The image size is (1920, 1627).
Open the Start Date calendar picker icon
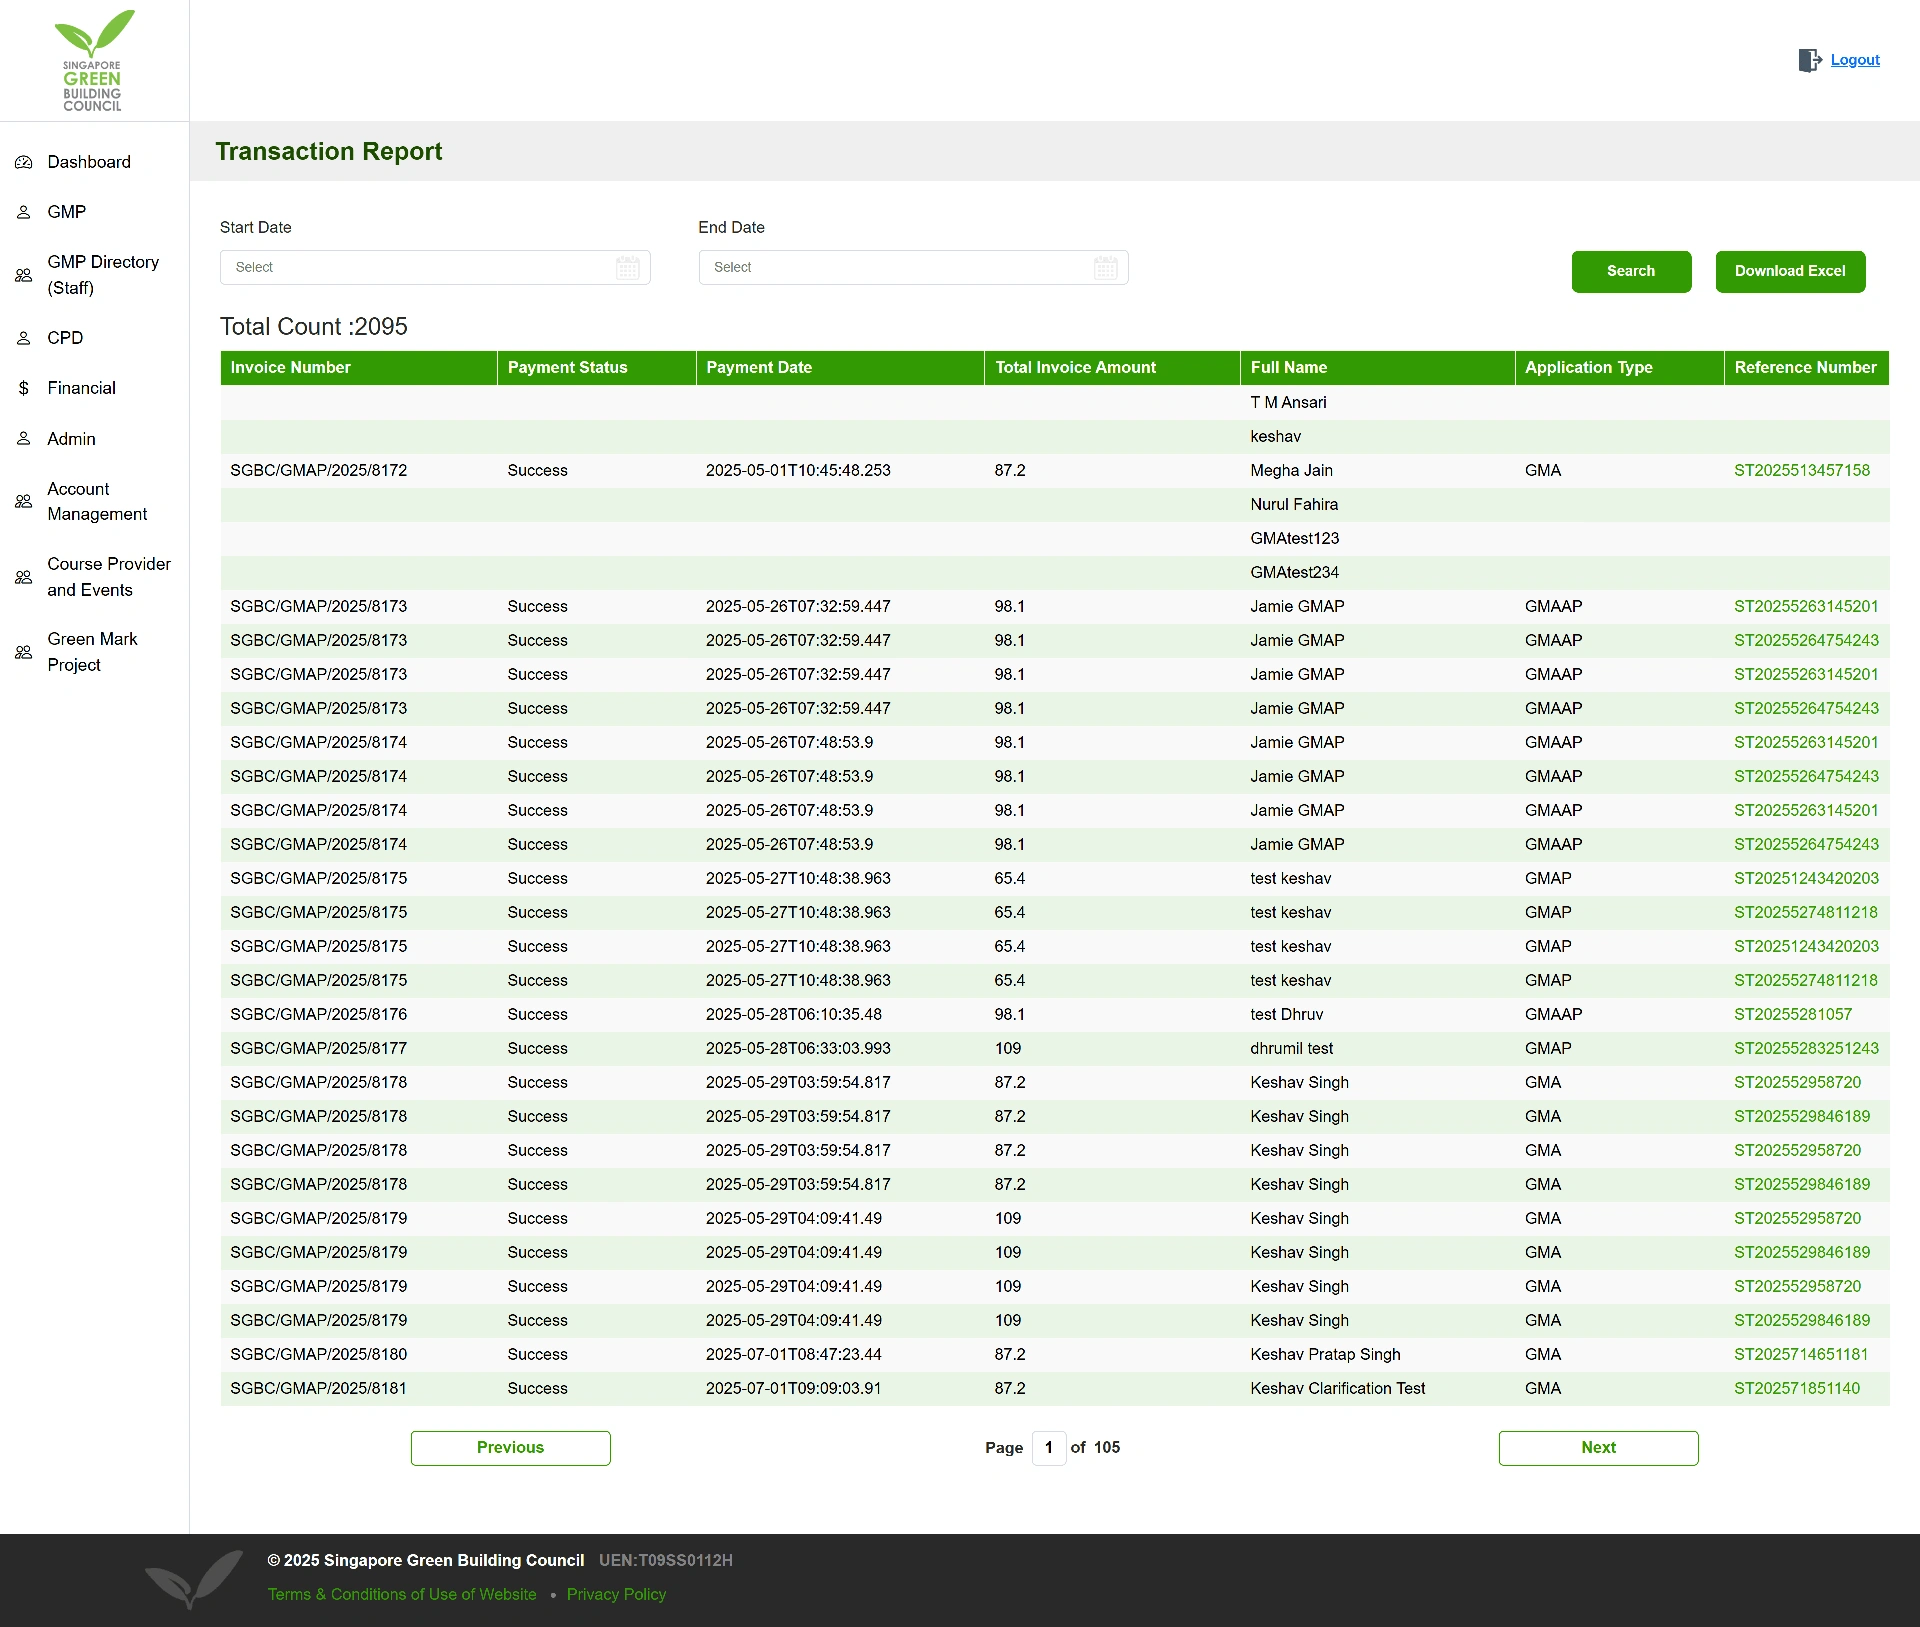628,268
